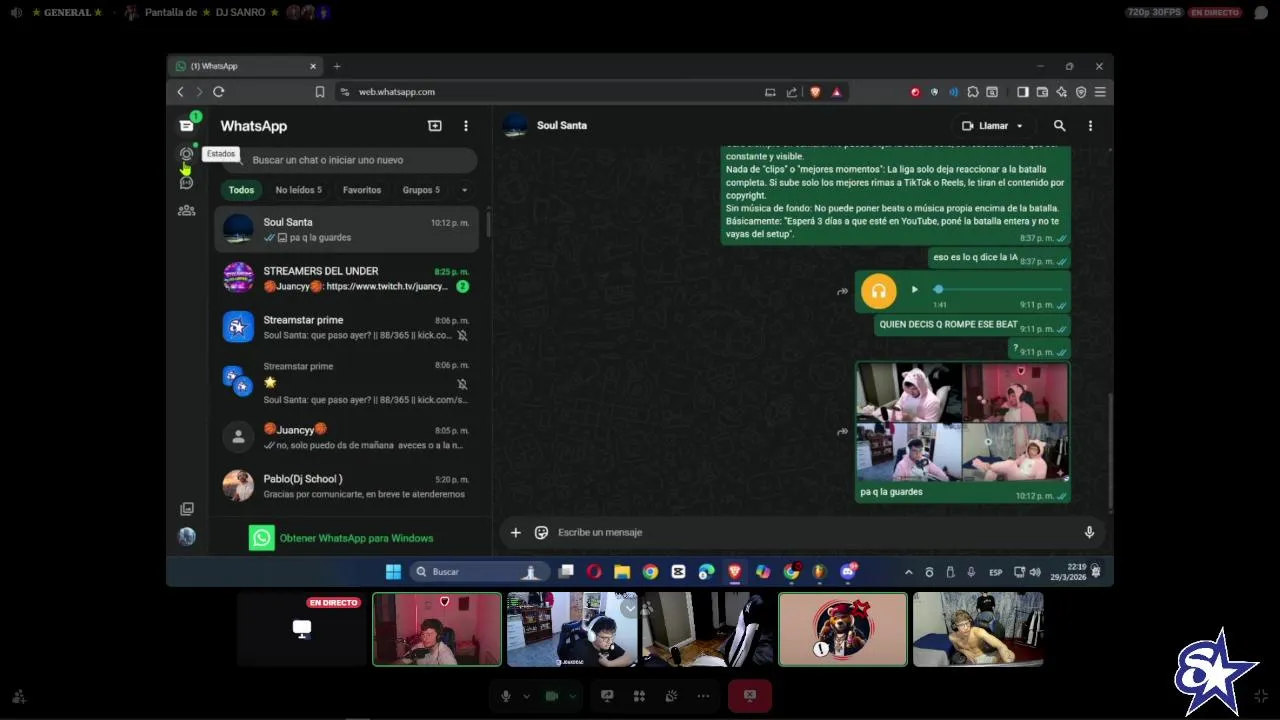1280x720 pixels.
Task: Open the Soul Santa contact header
Action: pyautogui.click(x=562, y=126)
